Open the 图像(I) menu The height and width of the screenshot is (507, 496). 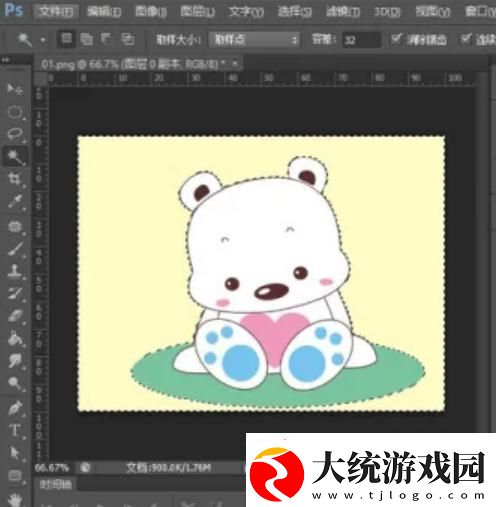(151, 12)
